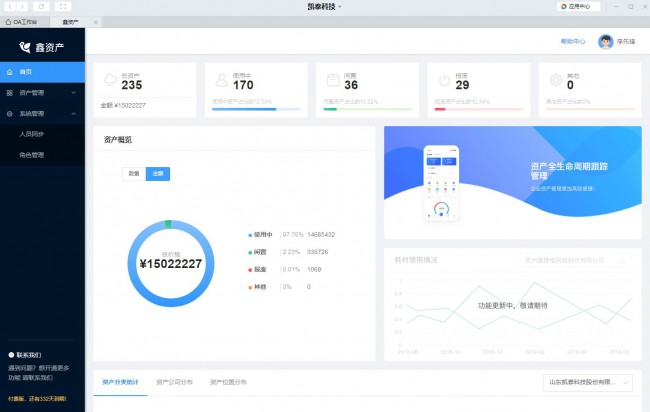Switch asset overview to 数量 view
The image size is (650, 412).
click(133, 173)
